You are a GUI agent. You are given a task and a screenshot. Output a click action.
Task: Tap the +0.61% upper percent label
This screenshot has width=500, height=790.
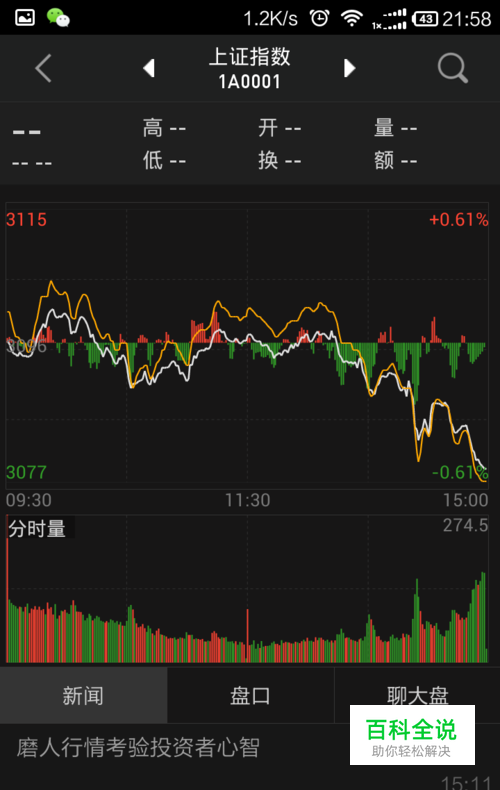(459, 220)
